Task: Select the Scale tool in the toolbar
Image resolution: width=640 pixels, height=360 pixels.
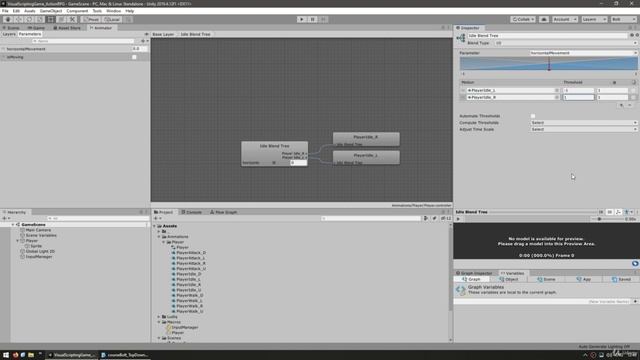Action: point(40,19)
